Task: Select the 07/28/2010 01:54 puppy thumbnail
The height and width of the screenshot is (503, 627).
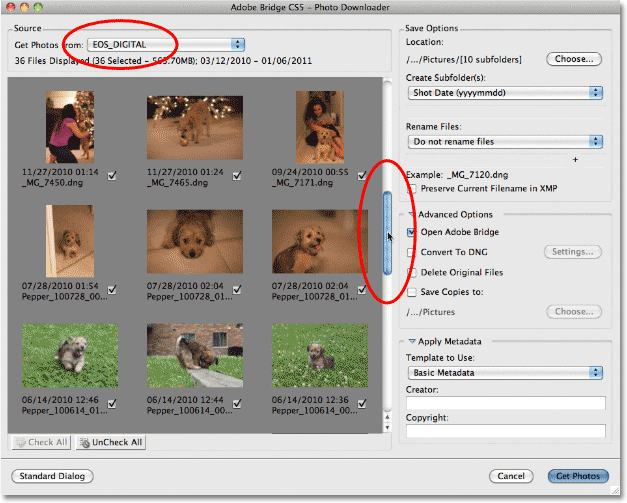Action: (70, 241)
